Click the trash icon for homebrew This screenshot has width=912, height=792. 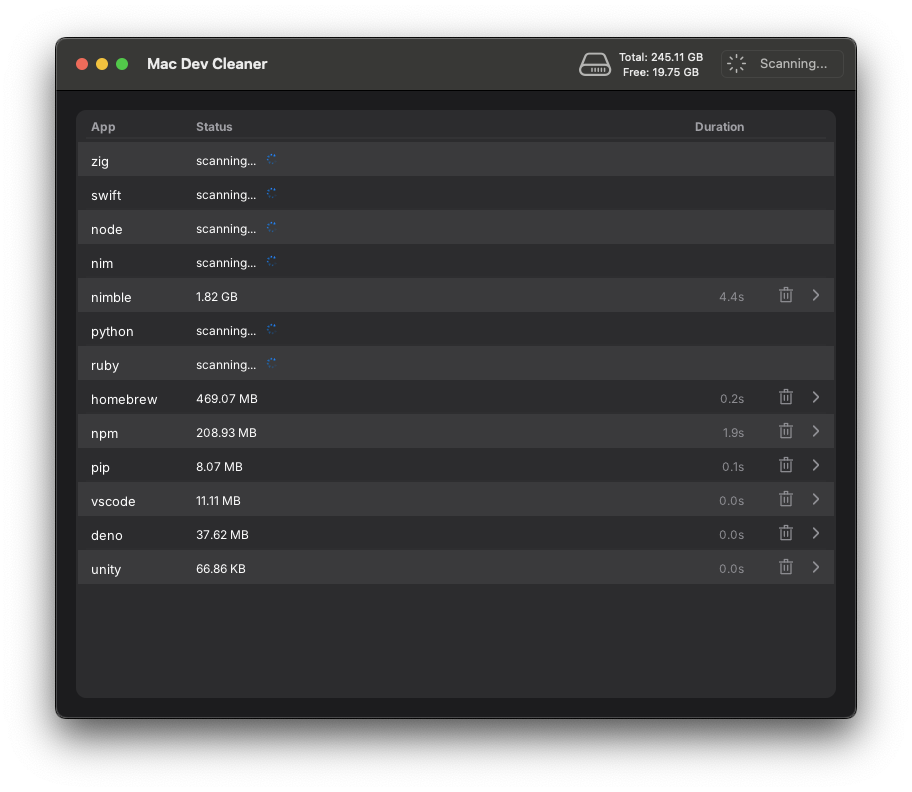[x=786, y=397]
